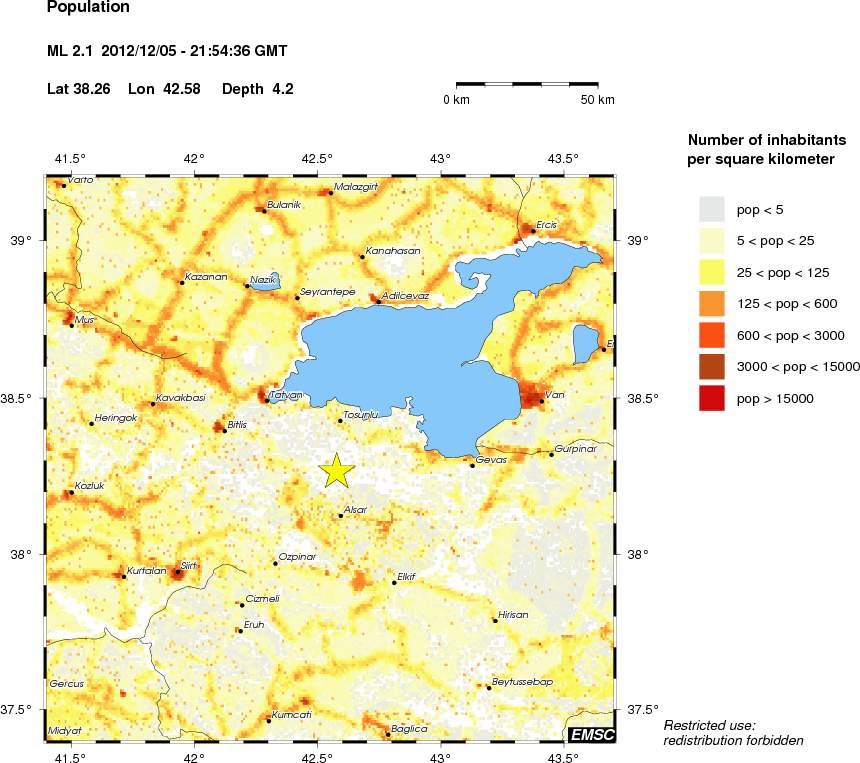The width and height of the screenshot is (860, 763).
Task: Click the distance scale bar
Action: click(527, 85)
